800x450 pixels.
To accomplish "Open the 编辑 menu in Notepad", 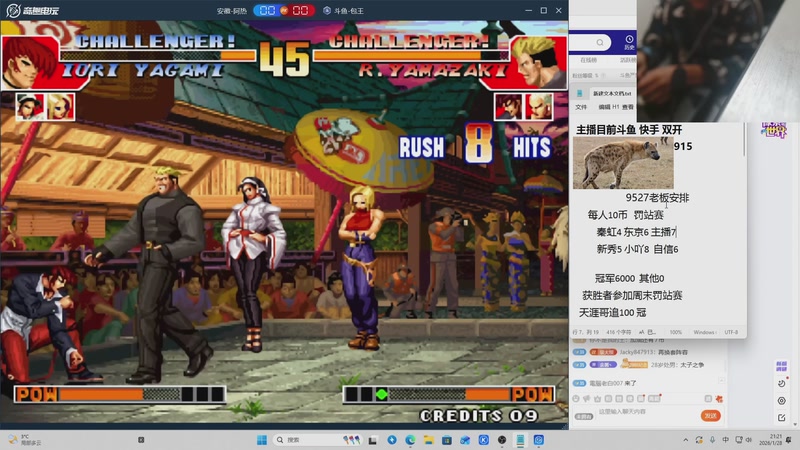I will [604, 107].
